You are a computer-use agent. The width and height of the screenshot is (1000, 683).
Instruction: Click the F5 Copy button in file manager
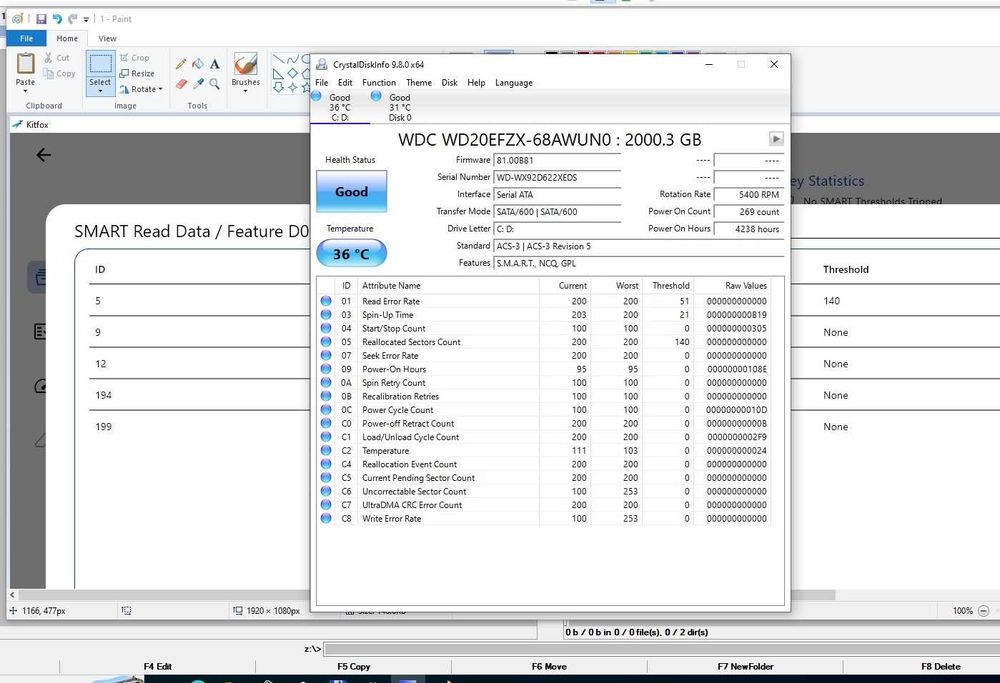click(x=353, y=666)
